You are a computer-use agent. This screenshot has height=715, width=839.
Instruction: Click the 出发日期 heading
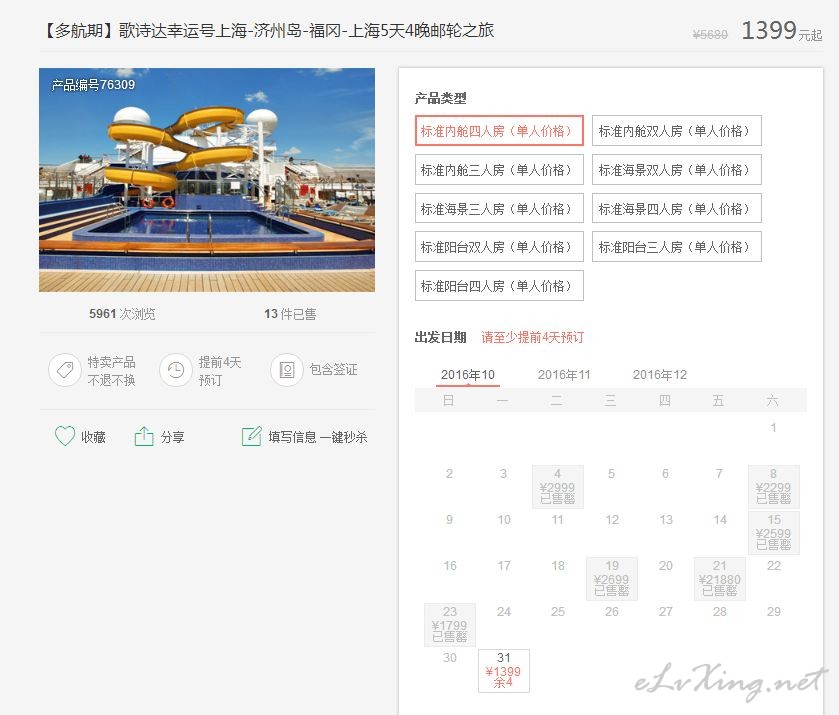[440, 337]
